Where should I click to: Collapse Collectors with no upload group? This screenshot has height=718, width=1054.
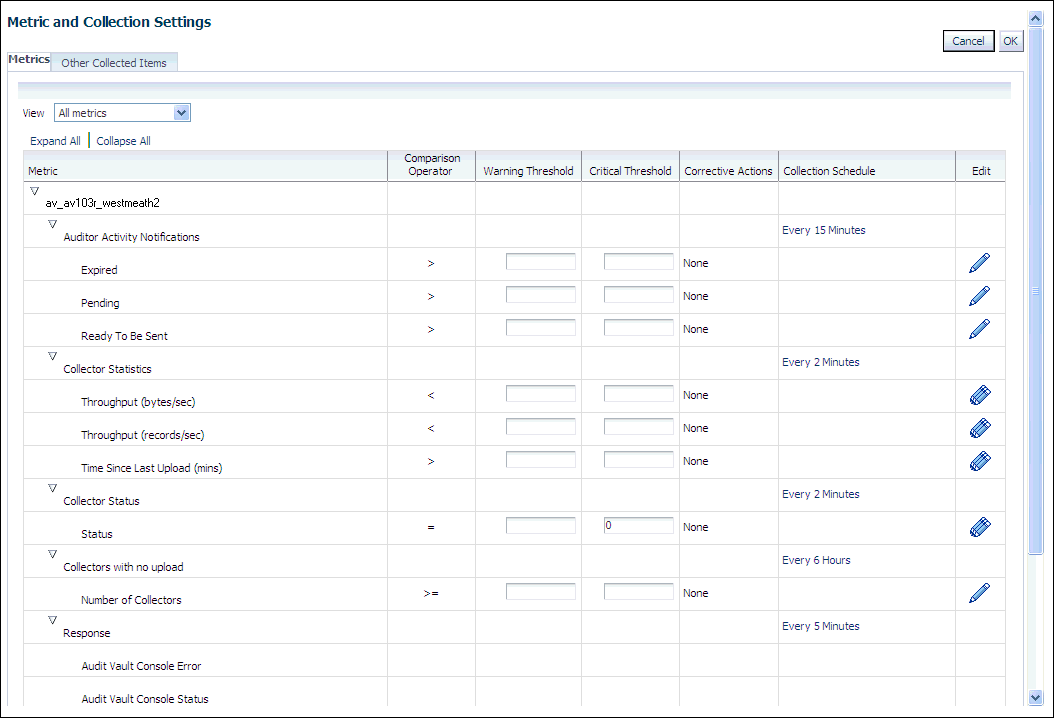click(x=52, y=554)
